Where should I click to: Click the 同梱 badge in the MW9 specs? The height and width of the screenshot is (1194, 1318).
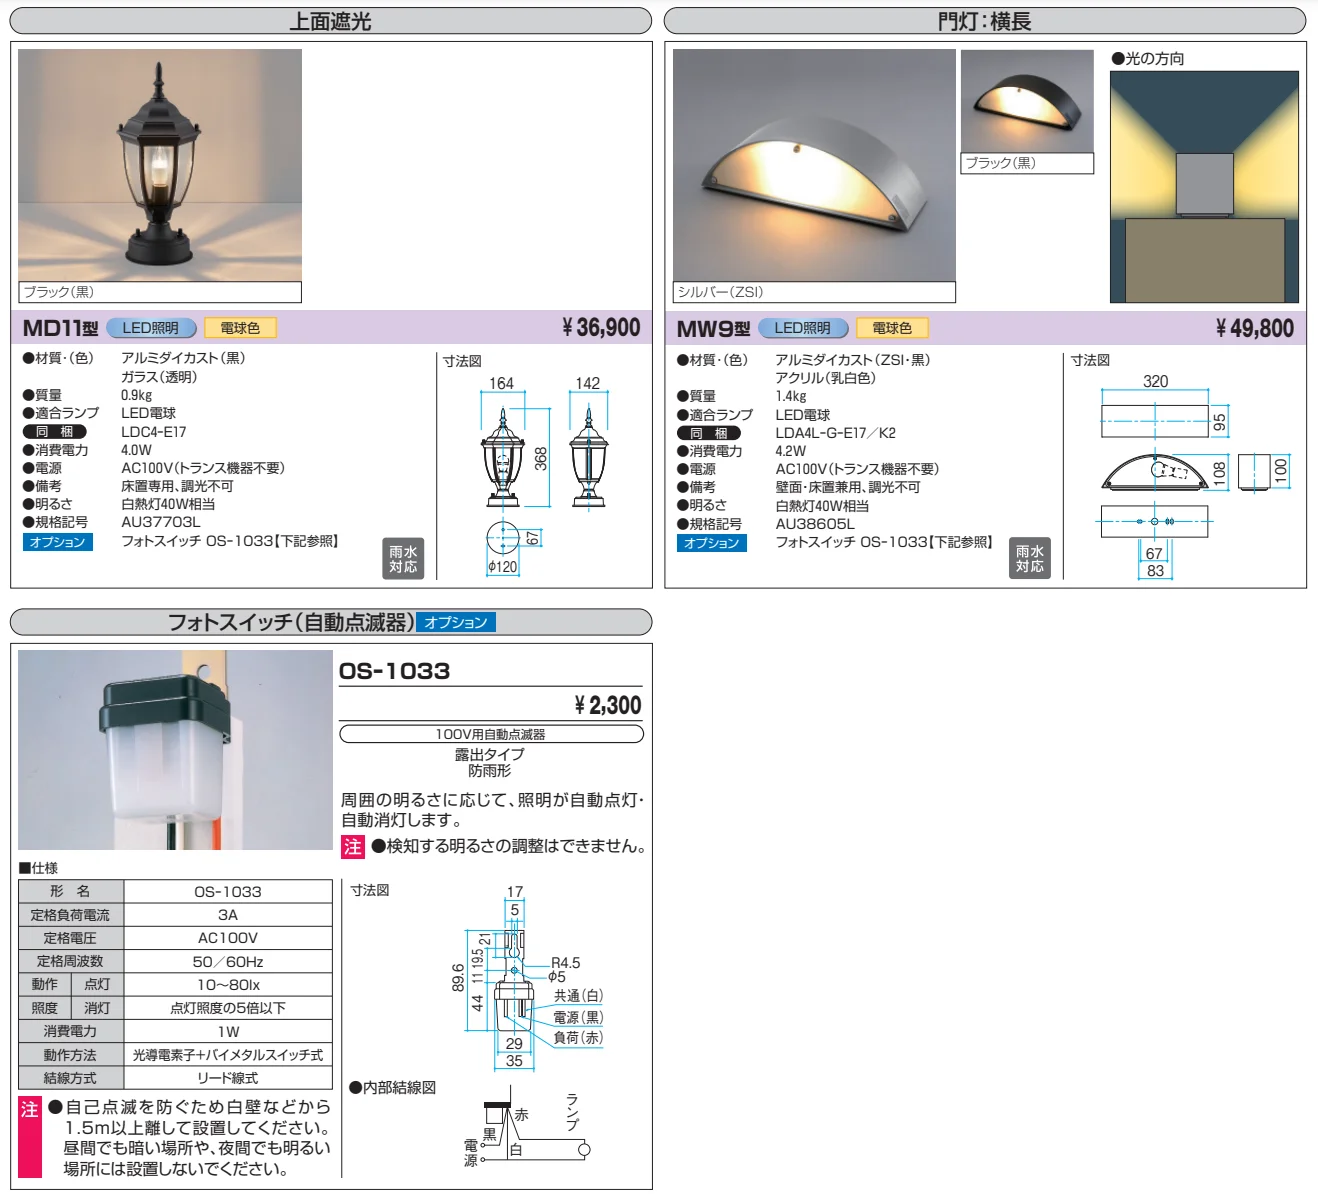[709, 433]
